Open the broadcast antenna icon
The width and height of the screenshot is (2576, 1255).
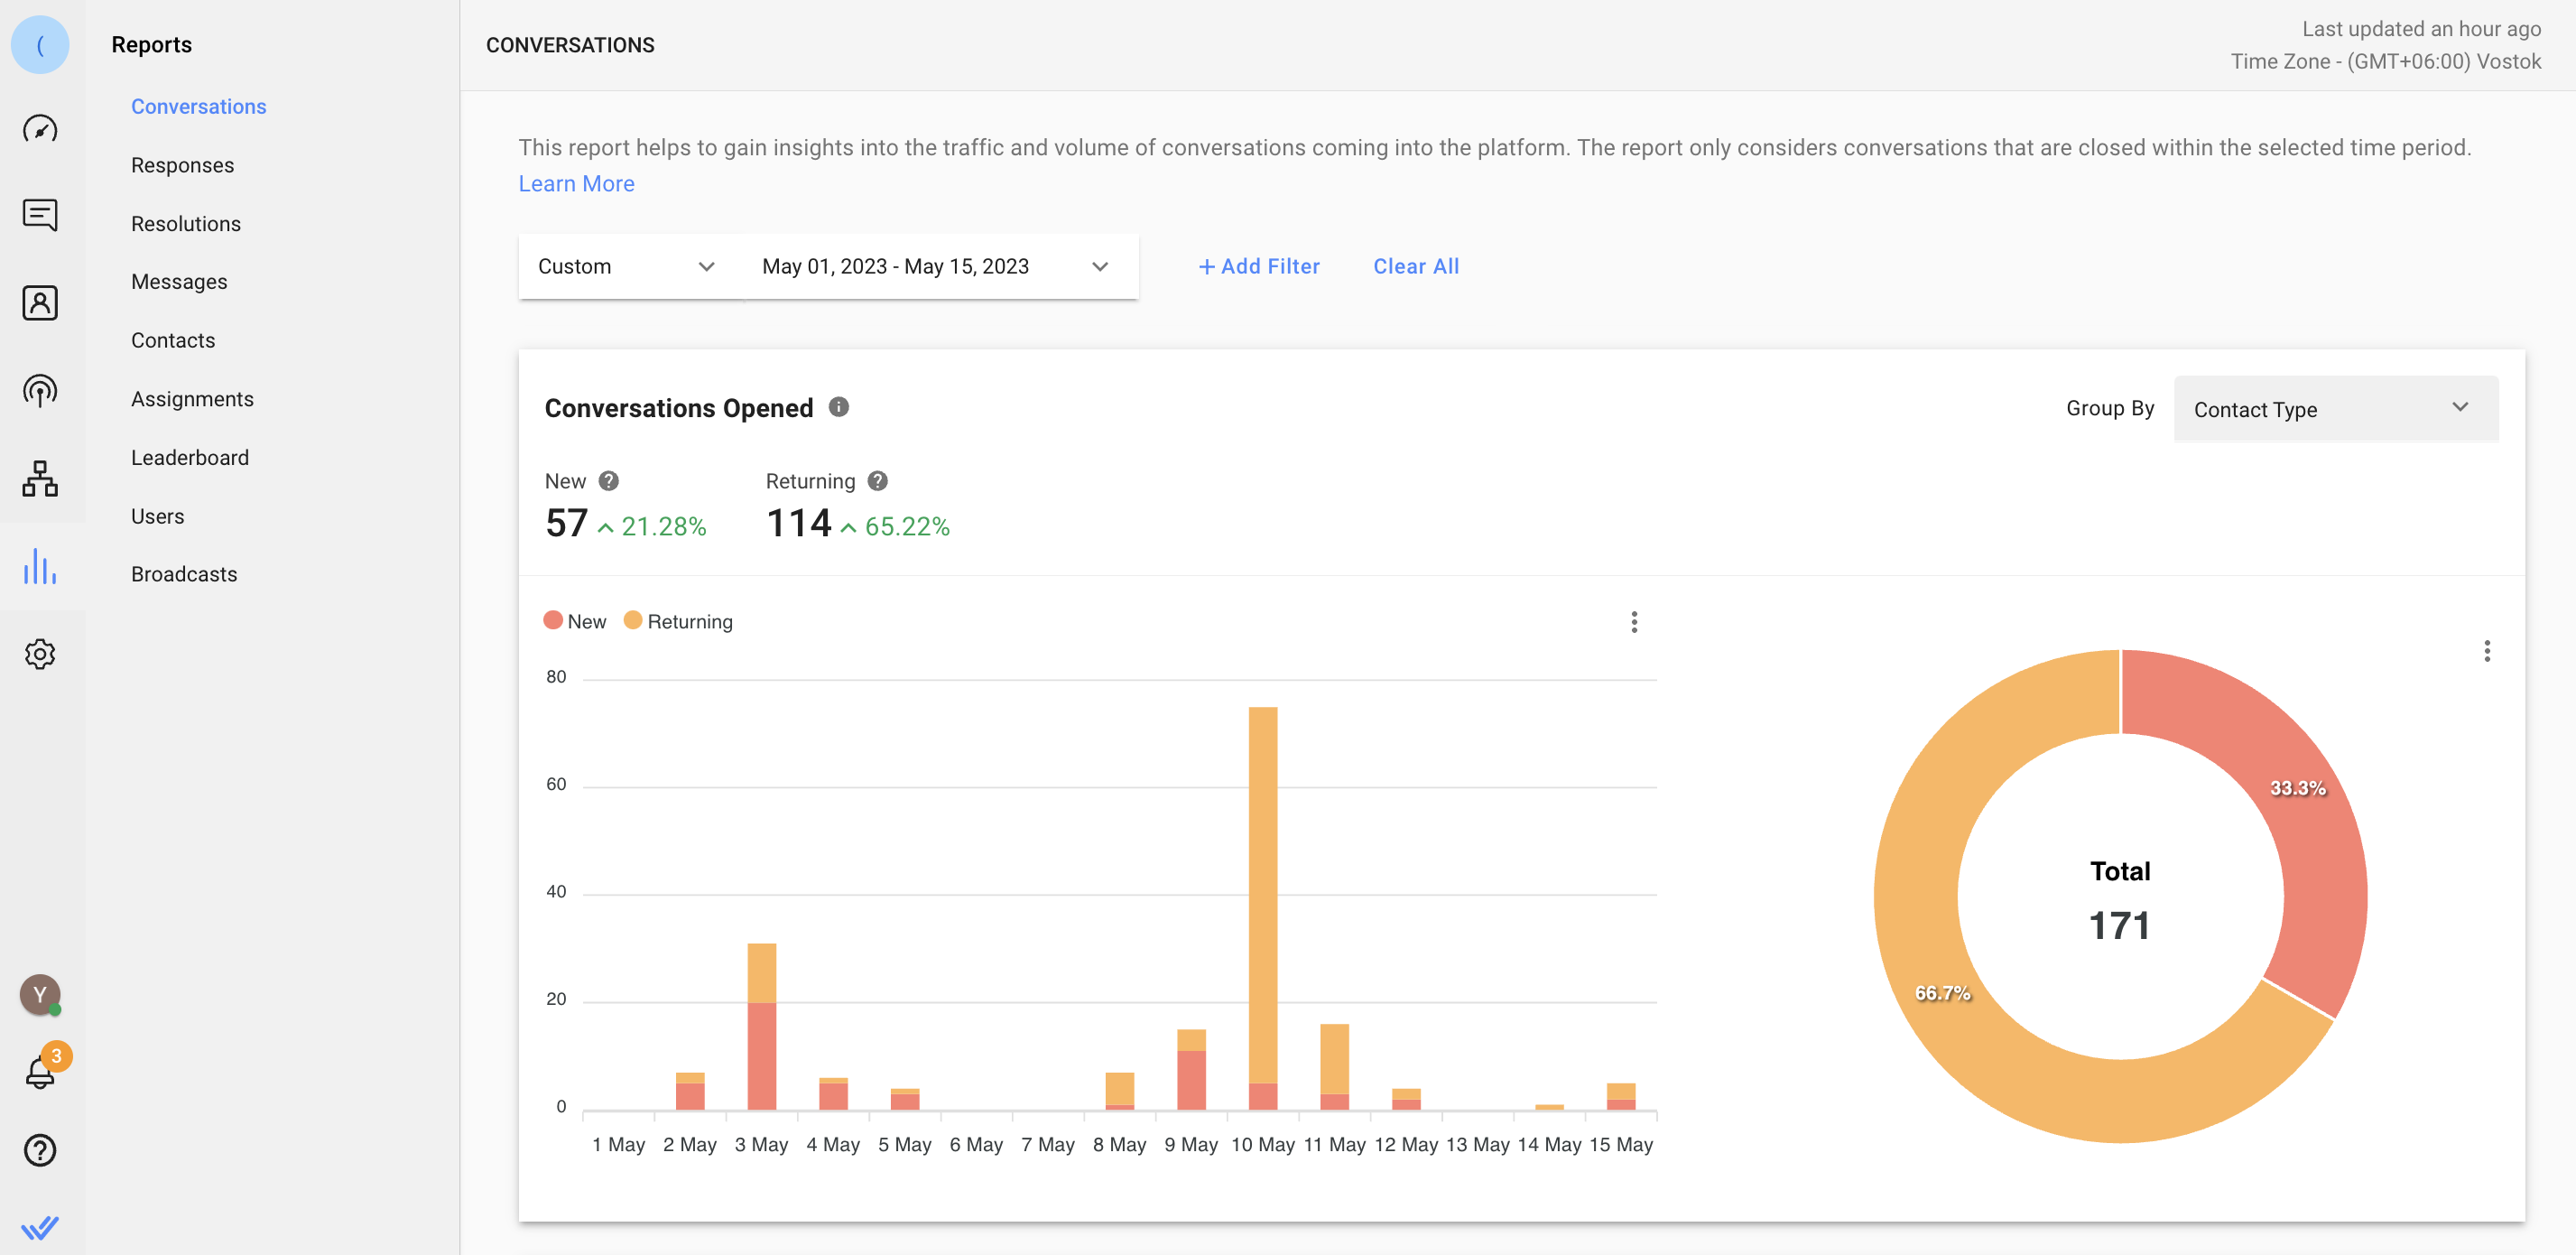point(40,390)
